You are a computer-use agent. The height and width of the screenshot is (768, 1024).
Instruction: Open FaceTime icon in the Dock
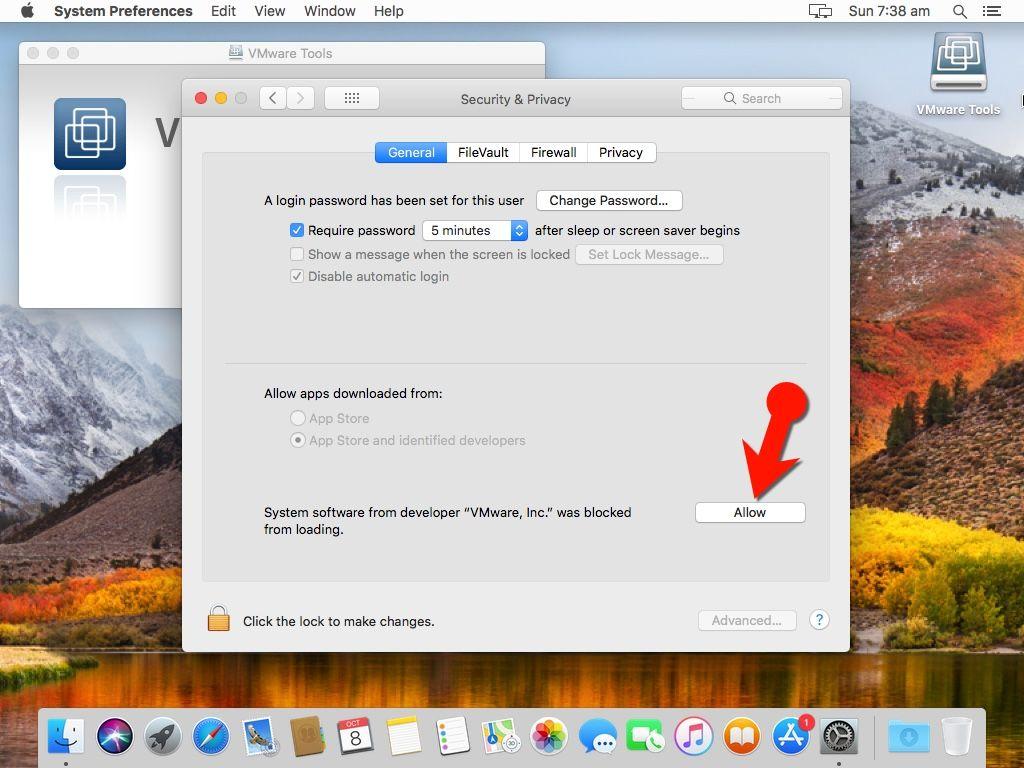pos(645,736)
